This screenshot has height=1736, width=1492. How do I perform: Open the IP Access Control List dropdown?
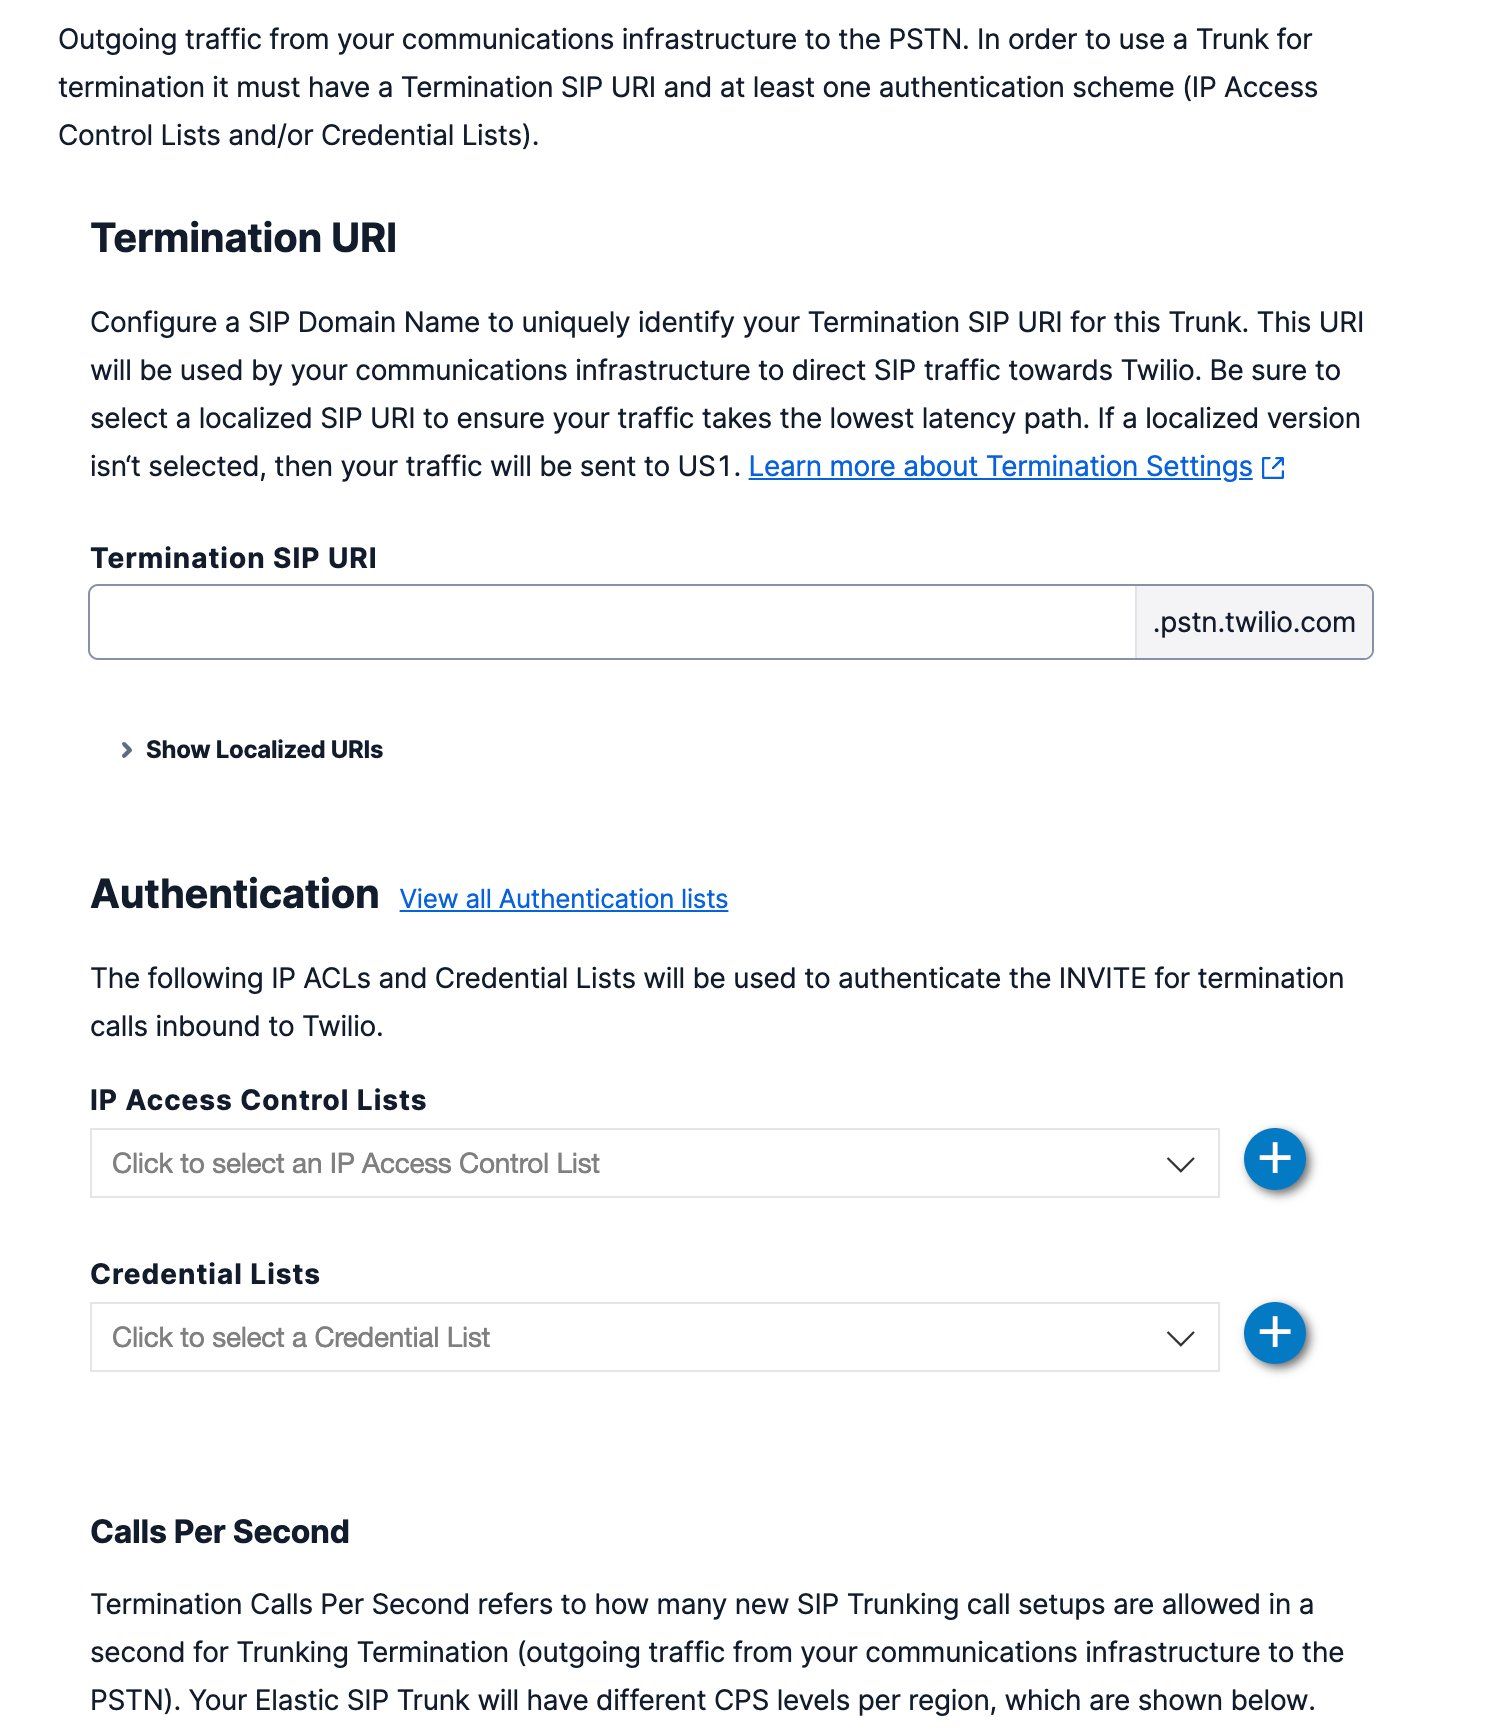(640, 1164)
